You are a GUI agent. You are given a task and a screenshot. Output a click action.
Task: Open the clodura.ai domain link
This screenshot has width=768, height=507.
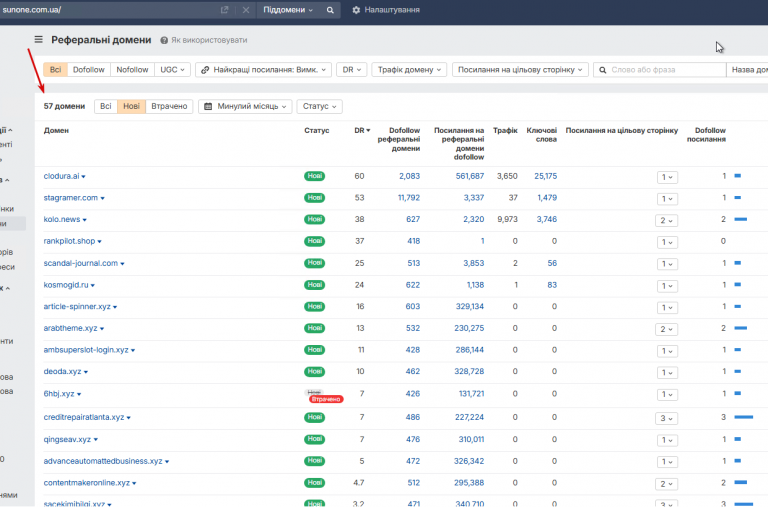pos(60,176)
